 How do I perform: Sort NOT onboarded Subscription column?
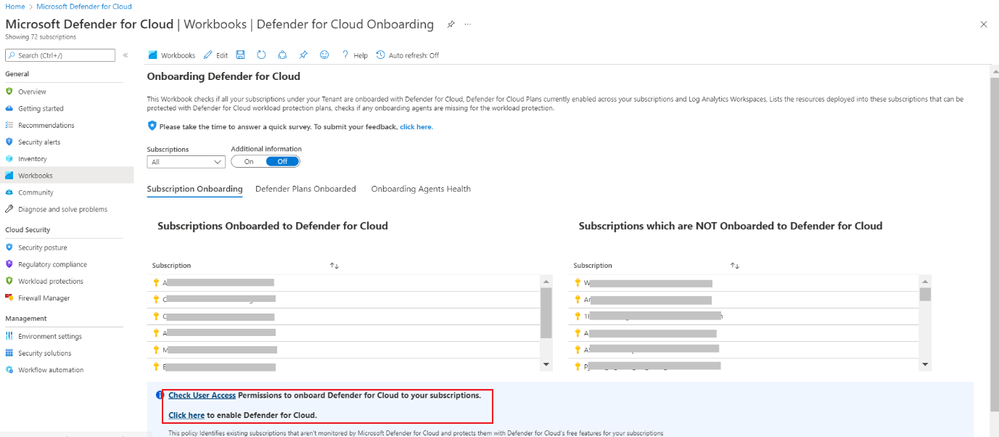[735, 266]
